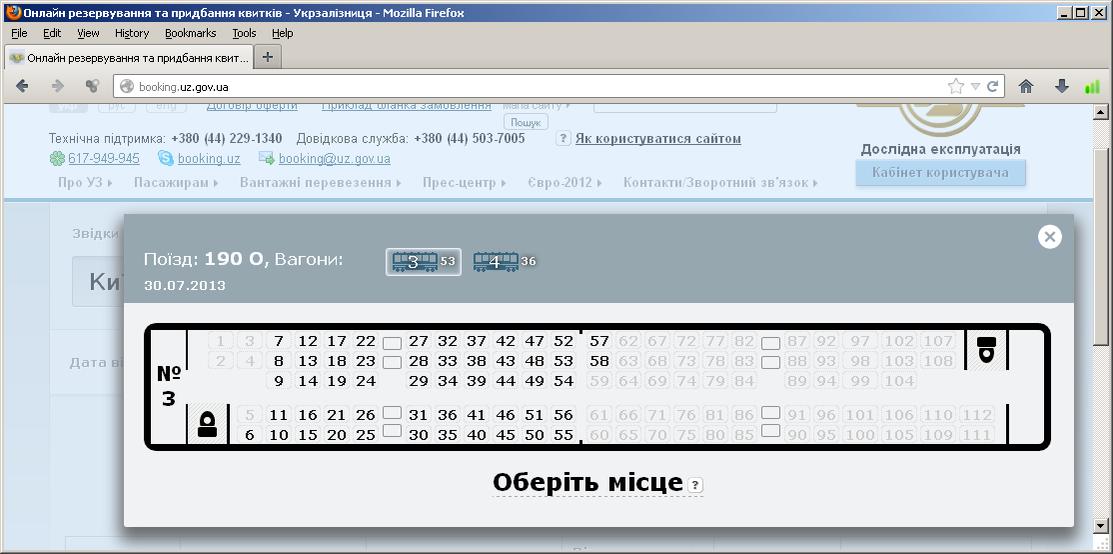The width and height of the screenshot is (1113, 554).
Task: Expand the Прес-центр navigation menu
Action: click(x=463, y=183)
